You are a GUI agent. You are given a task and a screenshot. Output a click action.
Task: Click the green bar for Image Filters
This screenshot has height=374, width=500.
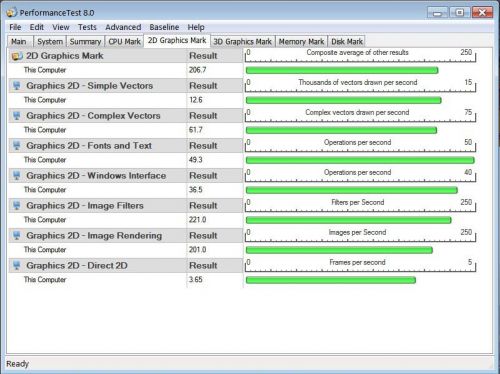pyautogui.click(x=349, y=220)
